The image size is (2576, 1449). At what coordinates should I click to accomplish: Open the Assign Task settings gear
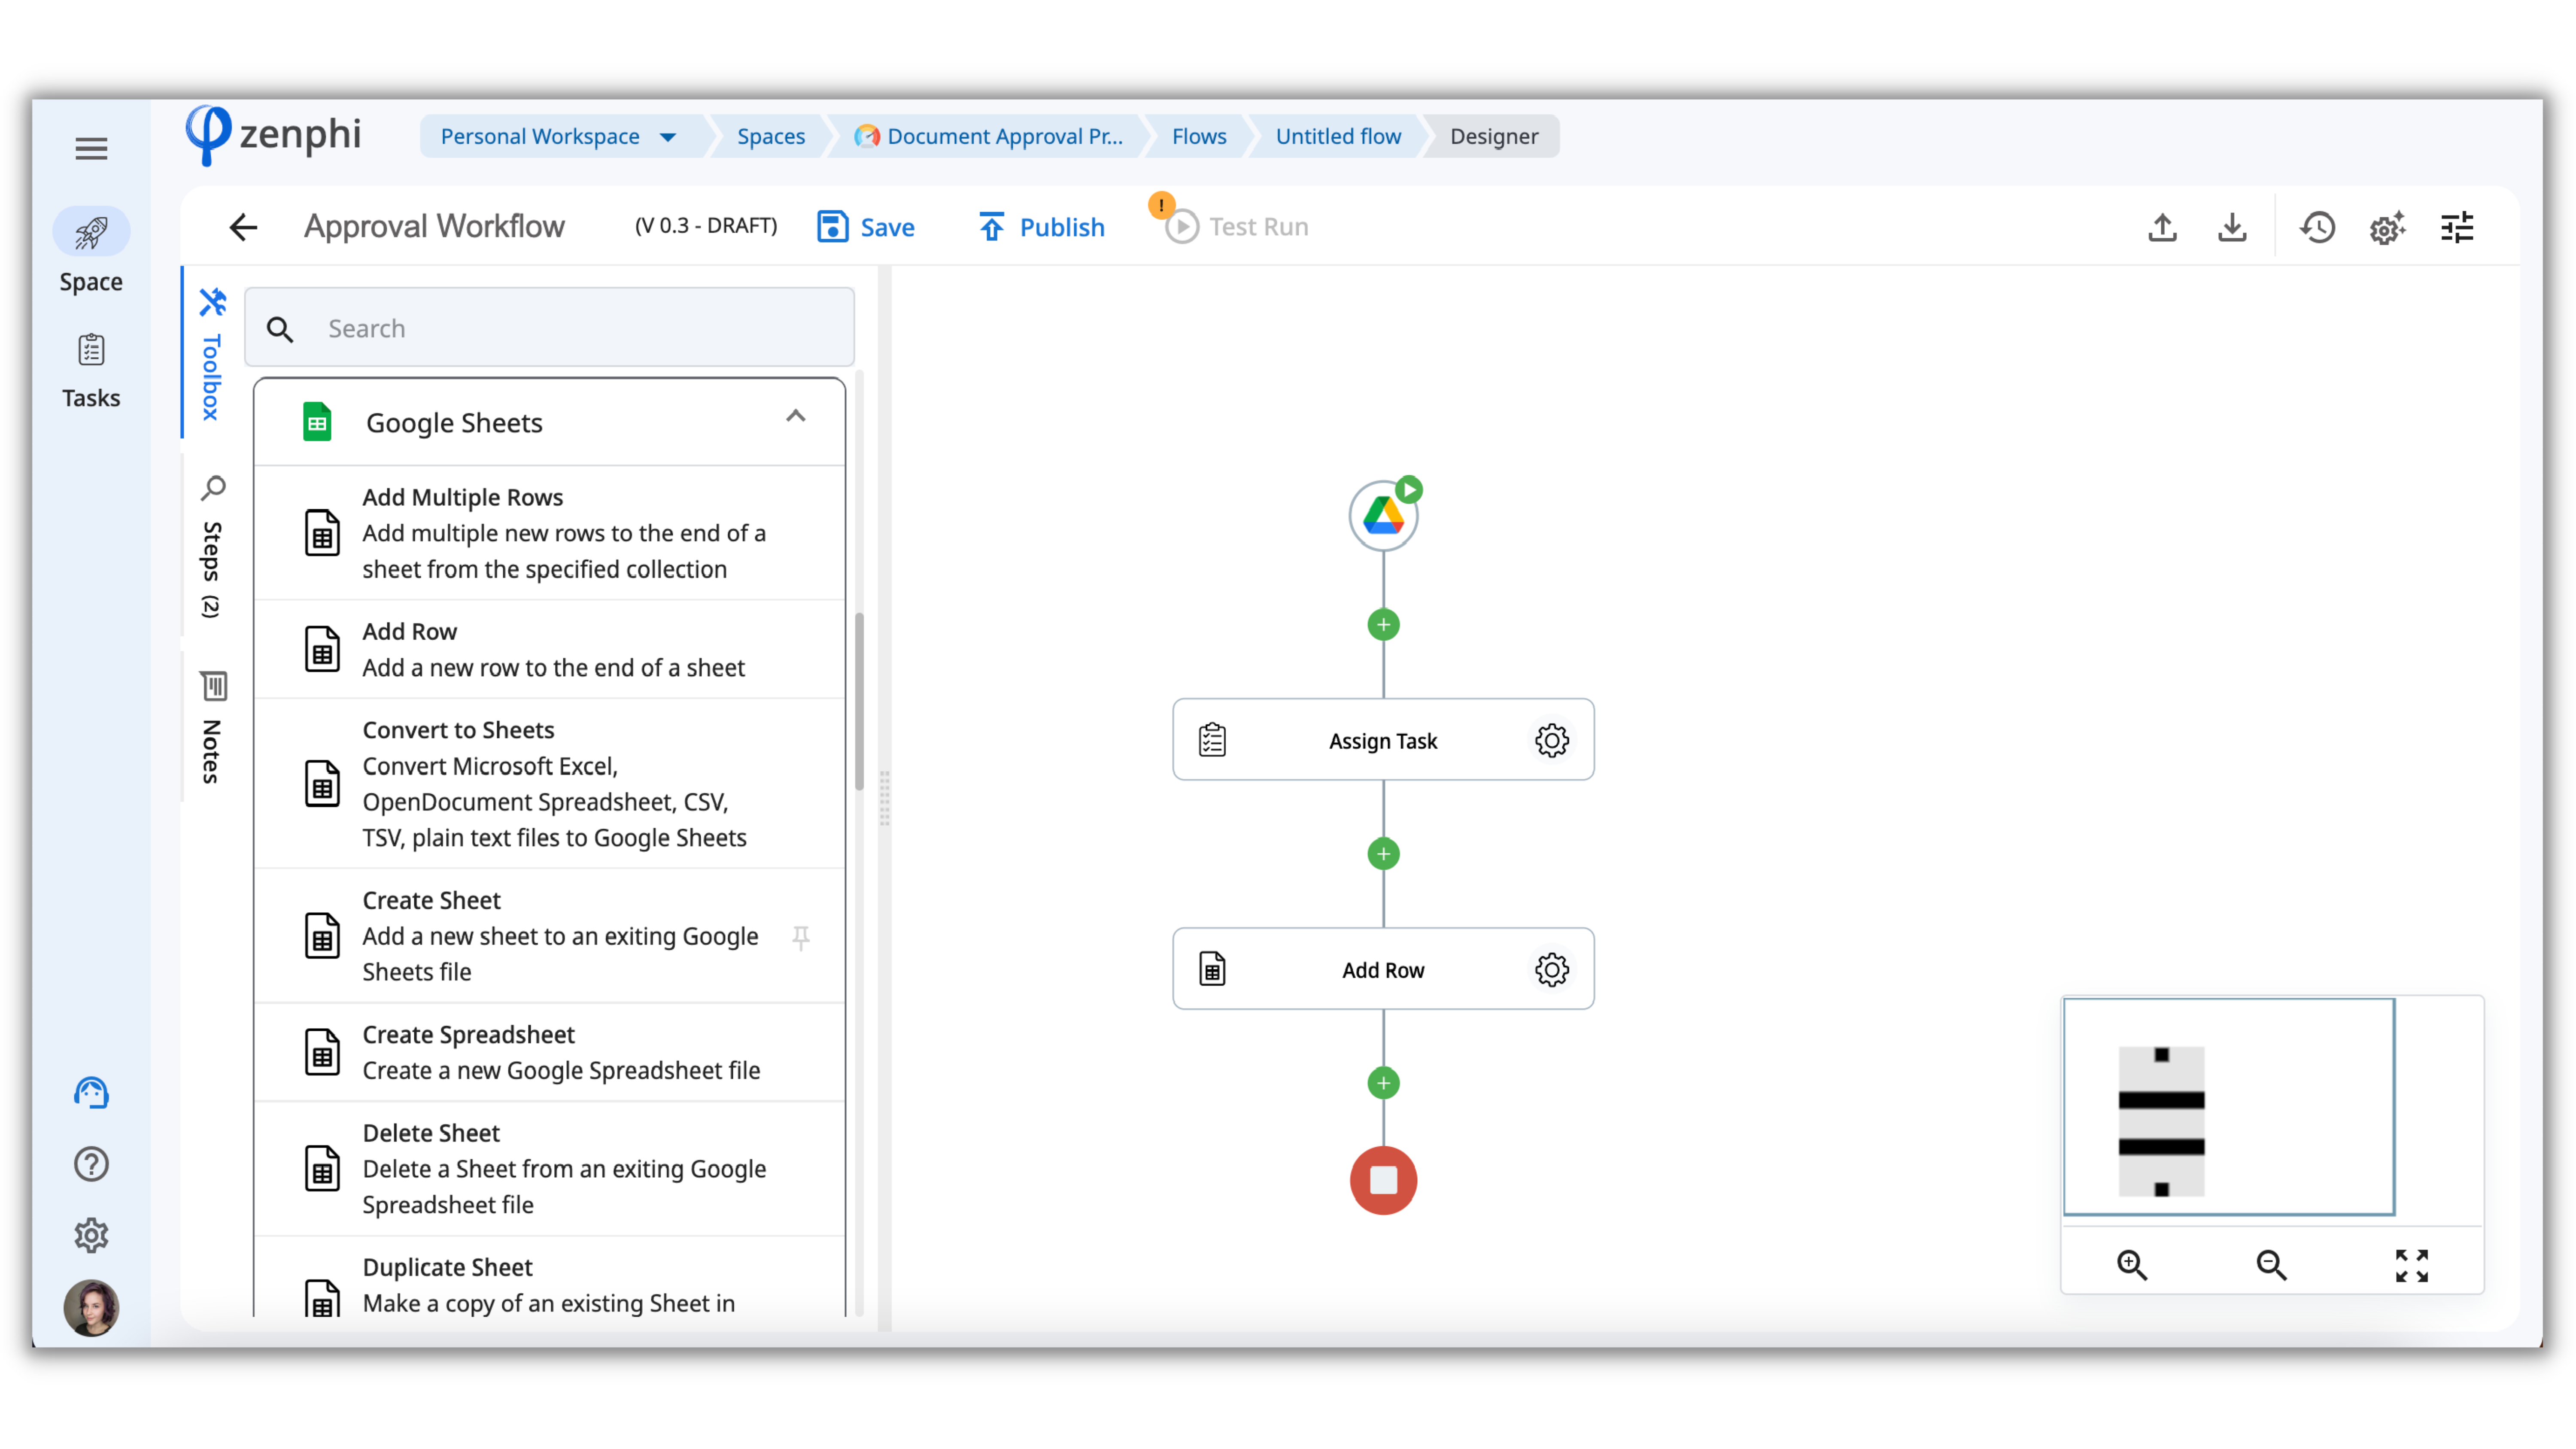tap(1551, 741)
